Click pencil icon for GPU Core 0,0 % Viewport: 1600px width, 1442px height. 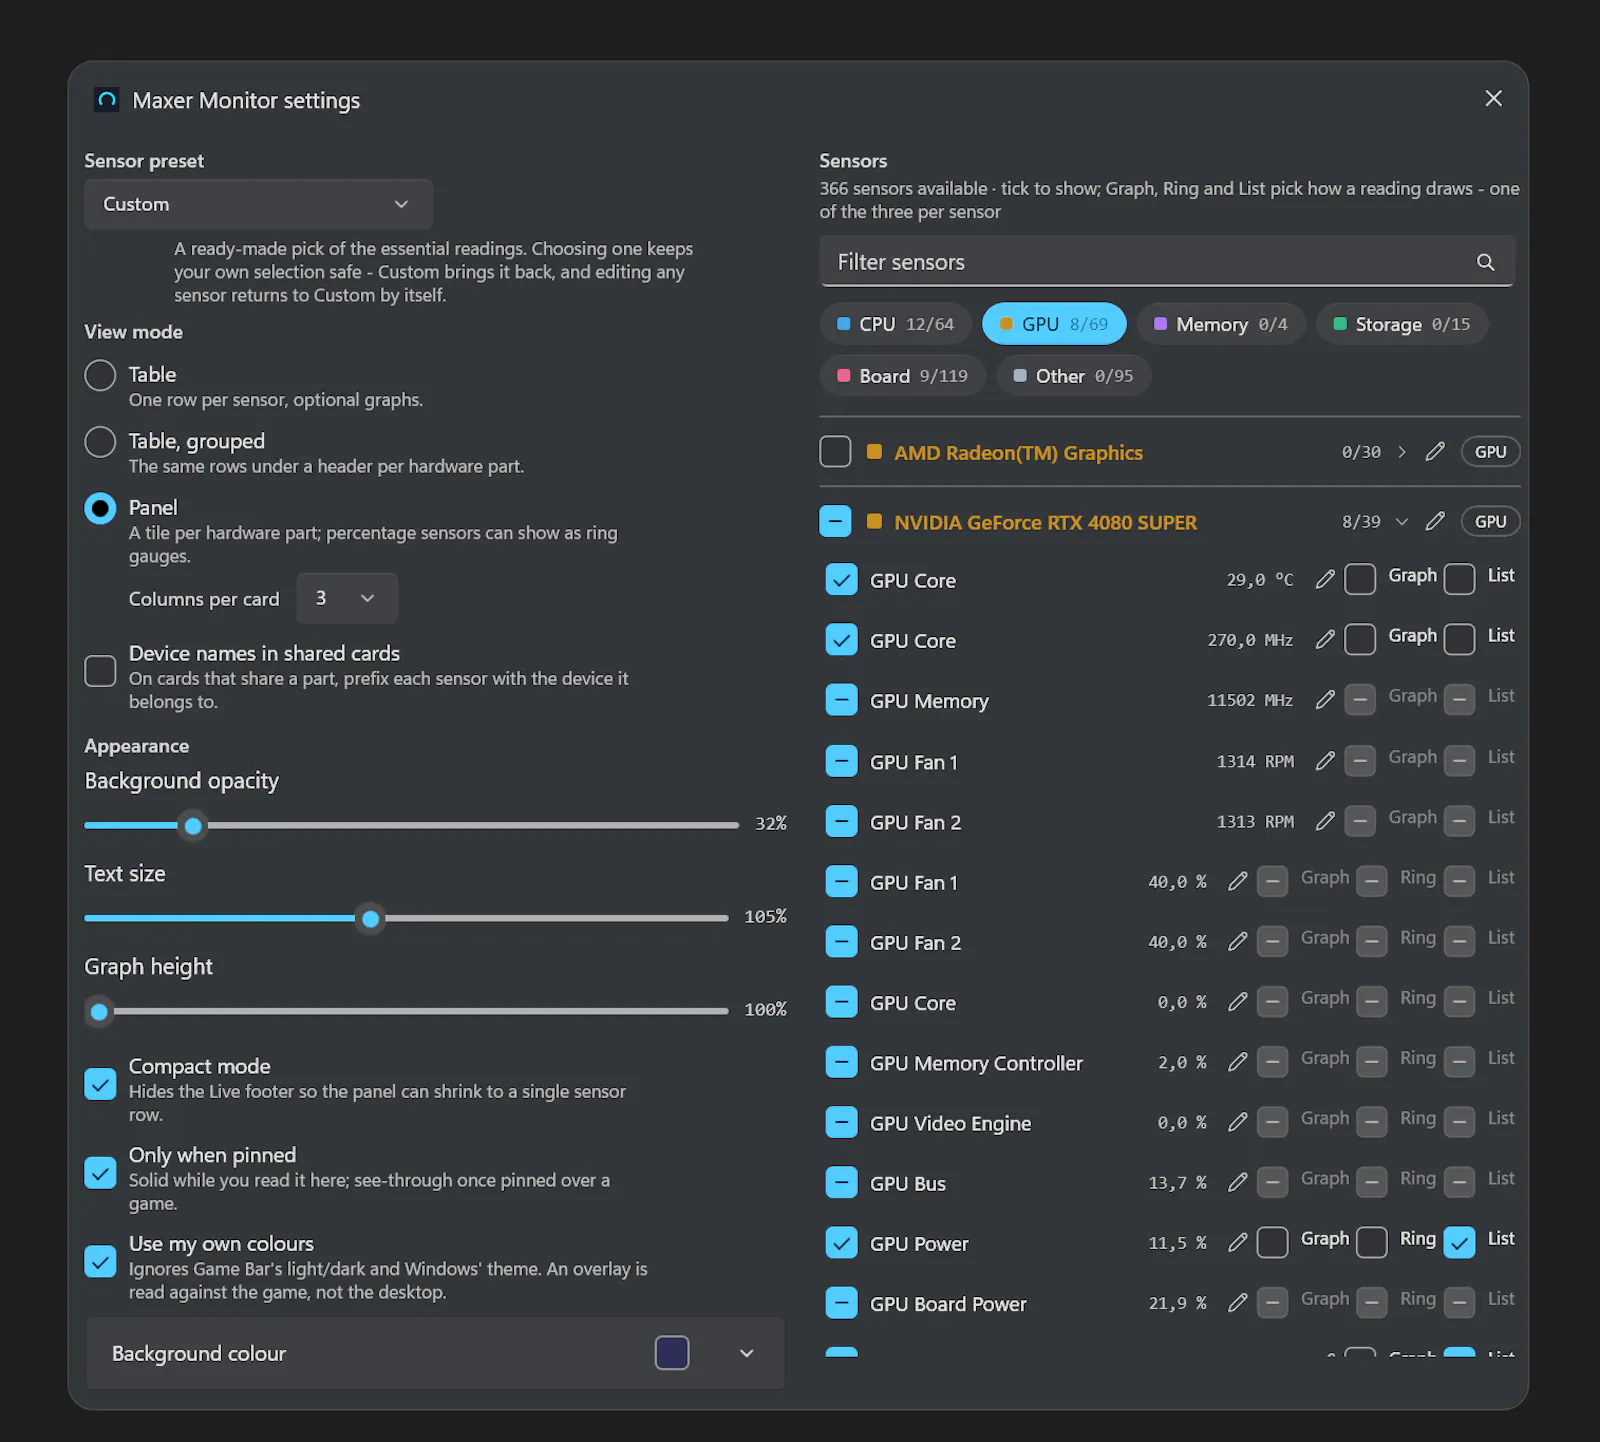(x=1237, y=1001)
